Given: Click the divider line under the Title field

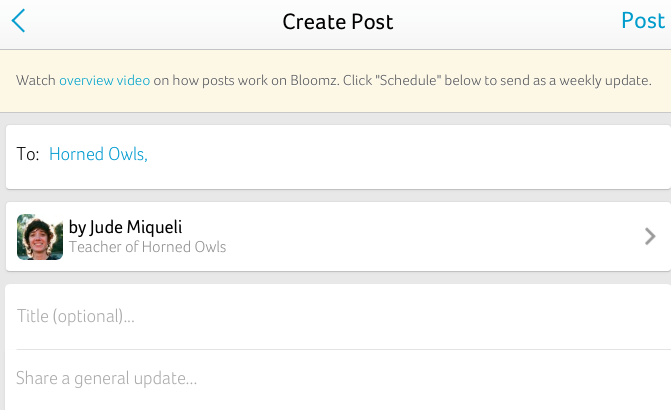Looking at the screenshot, I should coord(343,349).
